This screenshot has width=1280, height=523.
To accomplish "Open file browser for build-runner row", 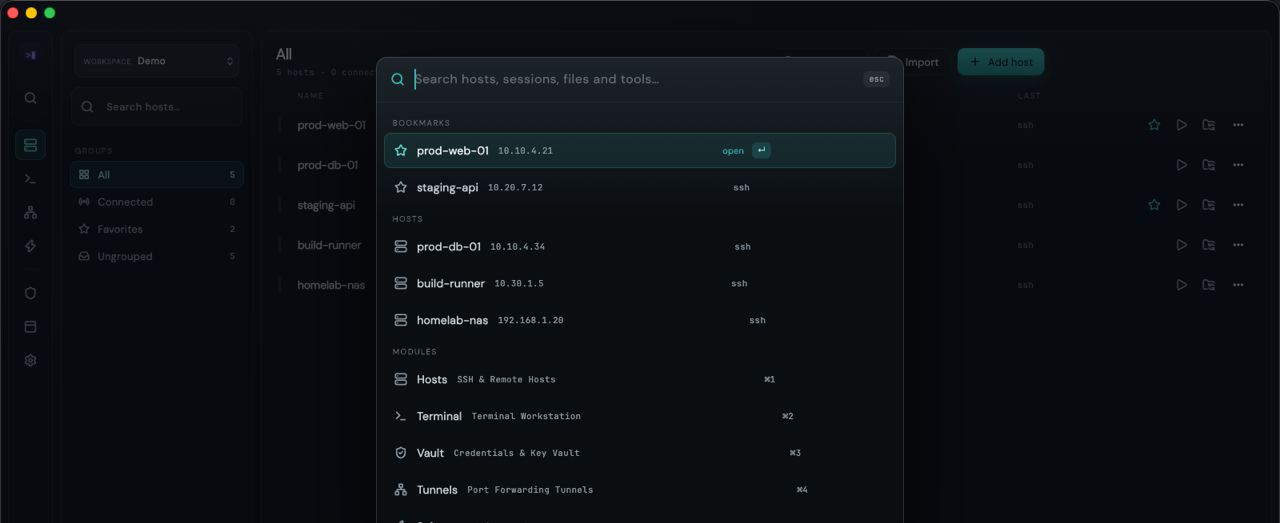I will 1209,245.
